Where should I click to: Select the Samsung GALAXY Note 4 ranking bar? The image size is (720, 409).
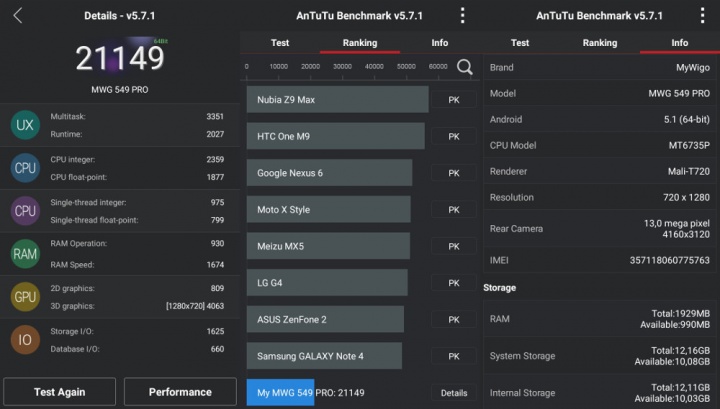[x=324, y=356]
